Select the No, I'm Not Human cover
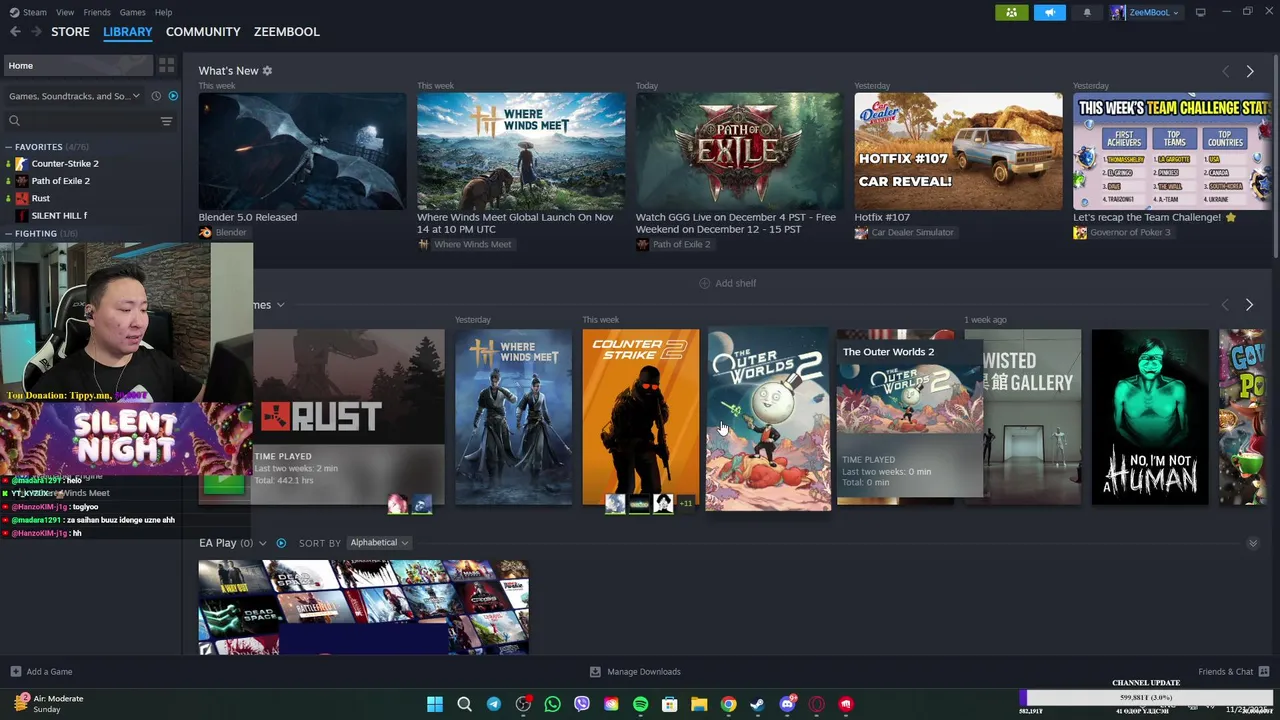 1150,417
